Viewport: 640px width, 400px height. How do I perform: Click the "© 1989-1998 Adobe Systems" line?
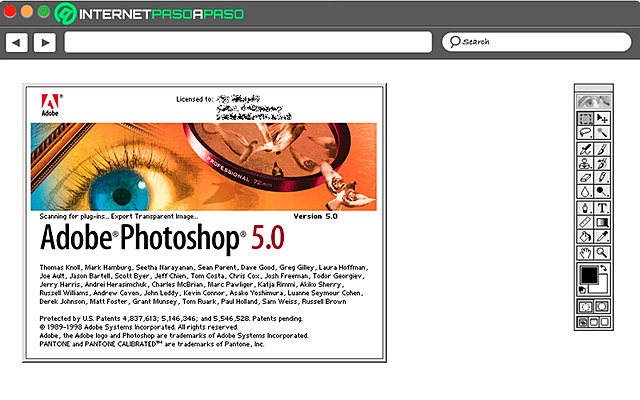point(139,327)
